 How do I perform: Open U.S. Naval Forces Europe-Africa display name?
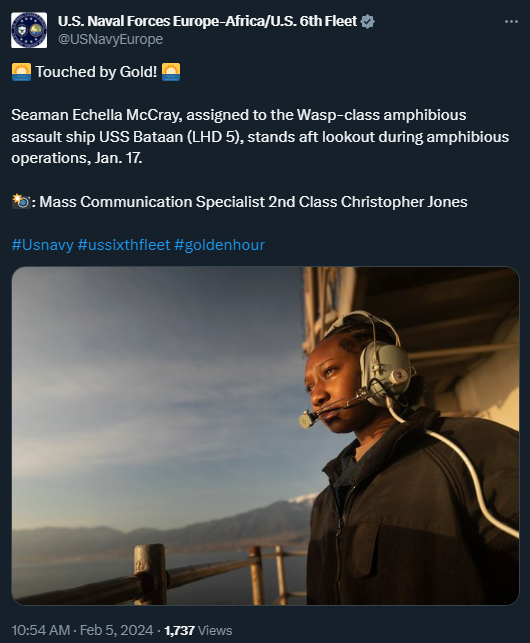[207, 21]
